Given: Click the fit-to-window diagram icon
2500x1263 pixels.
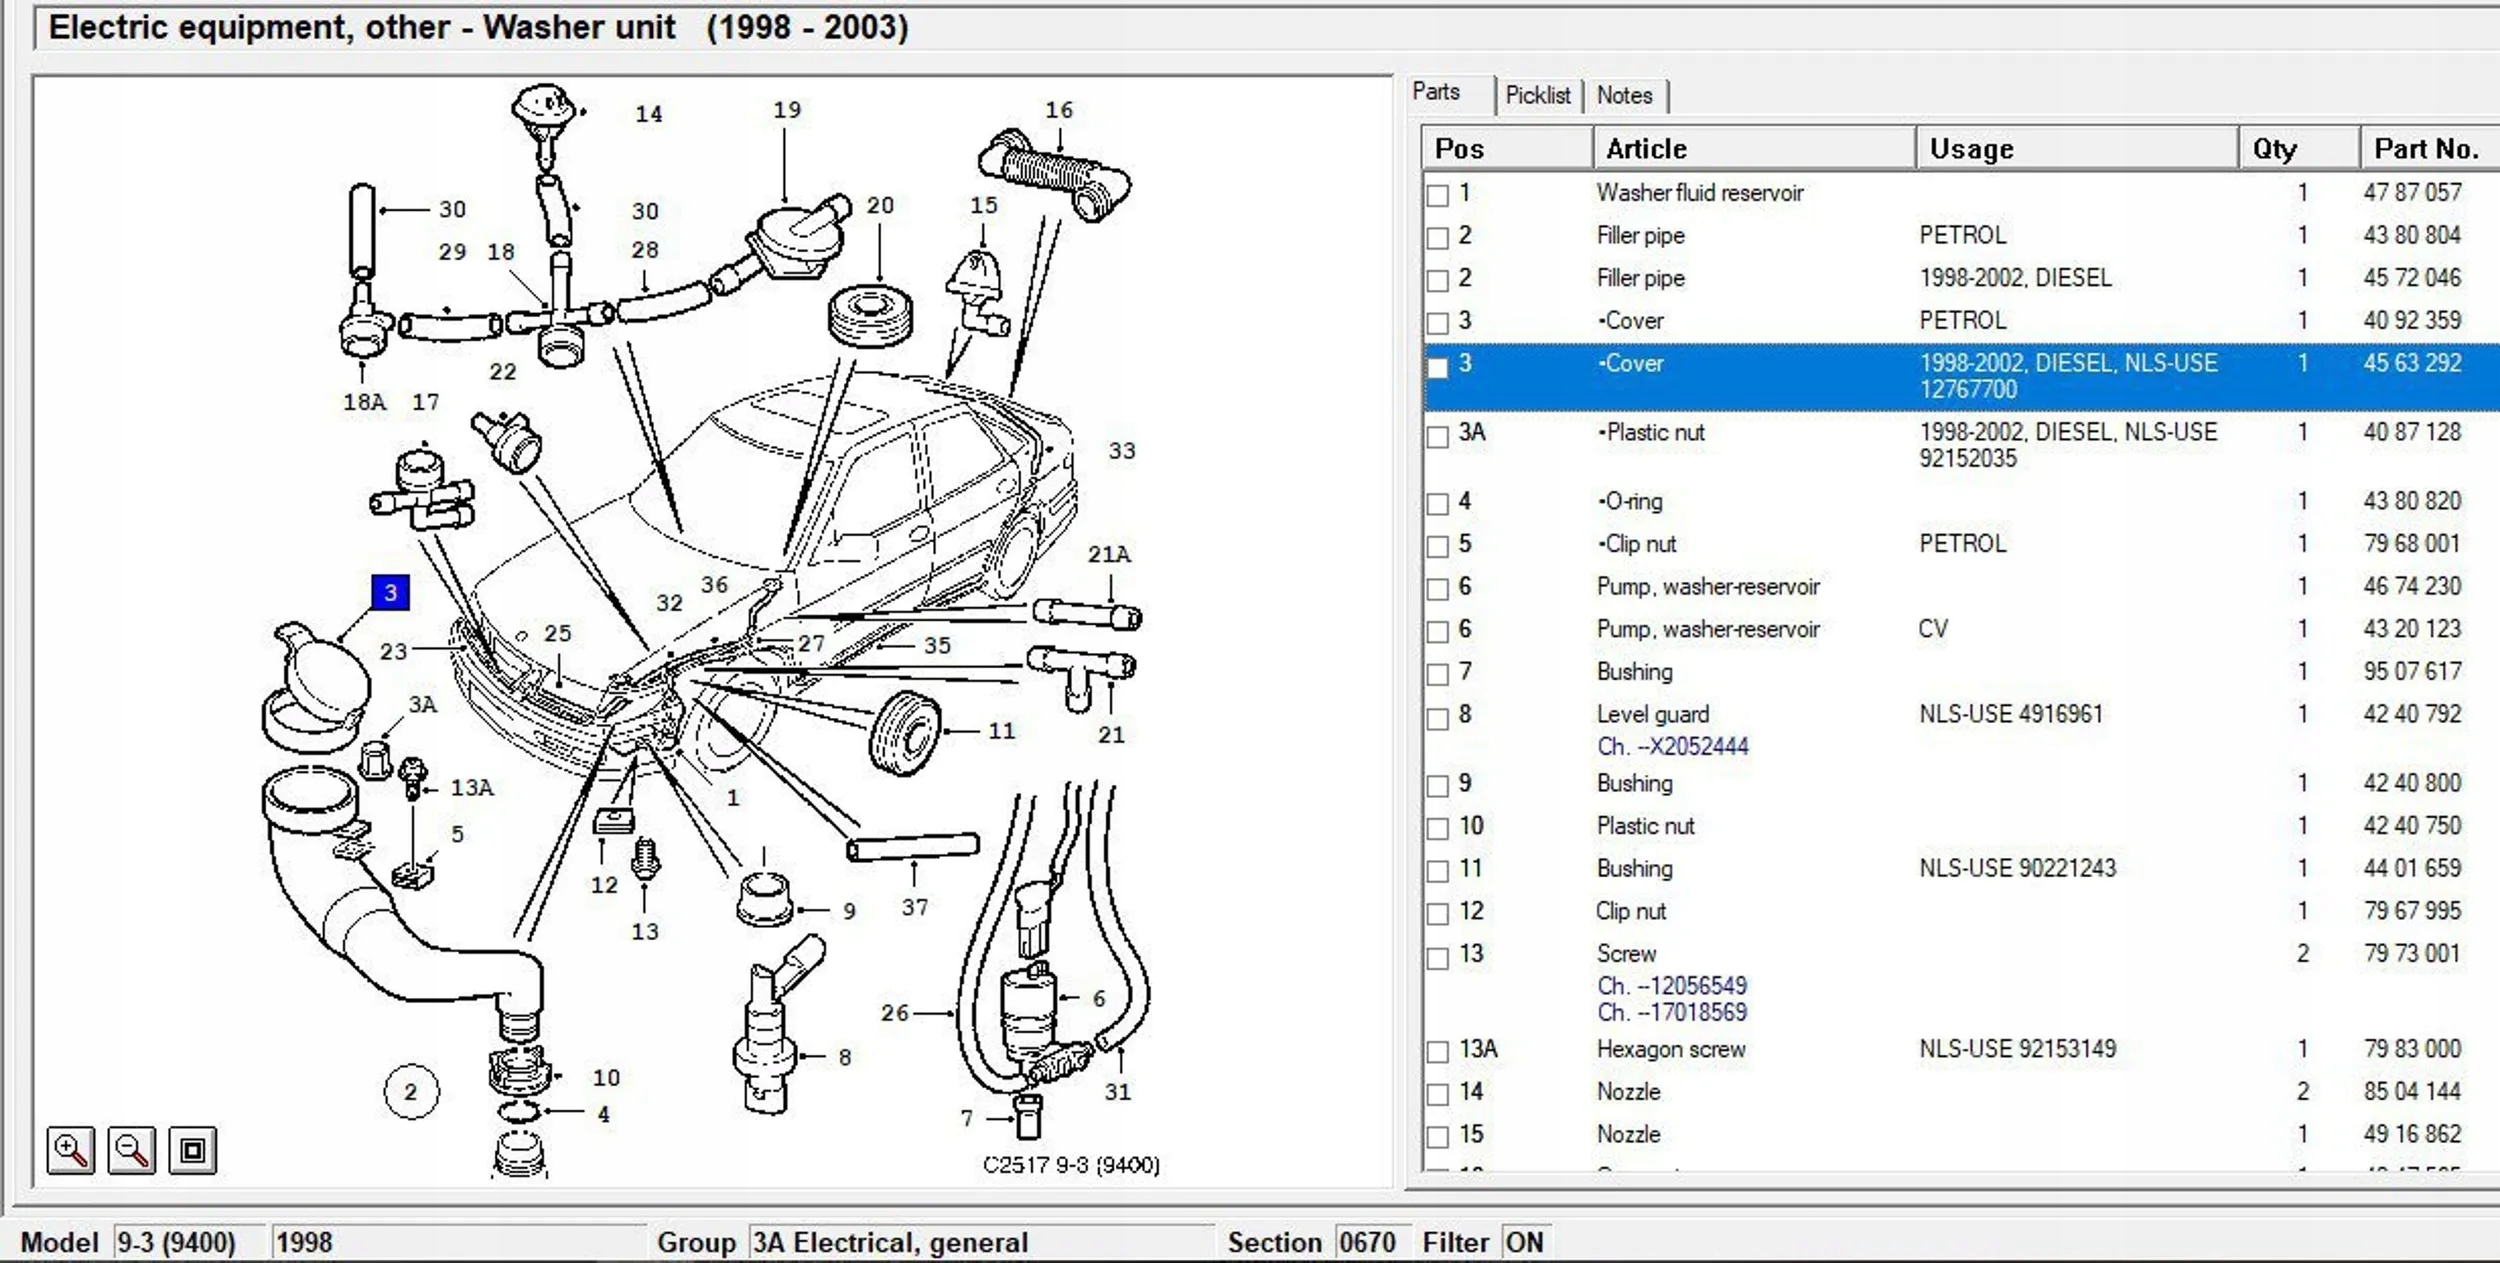Looking at the screenshot, I should coord(192,1150).
